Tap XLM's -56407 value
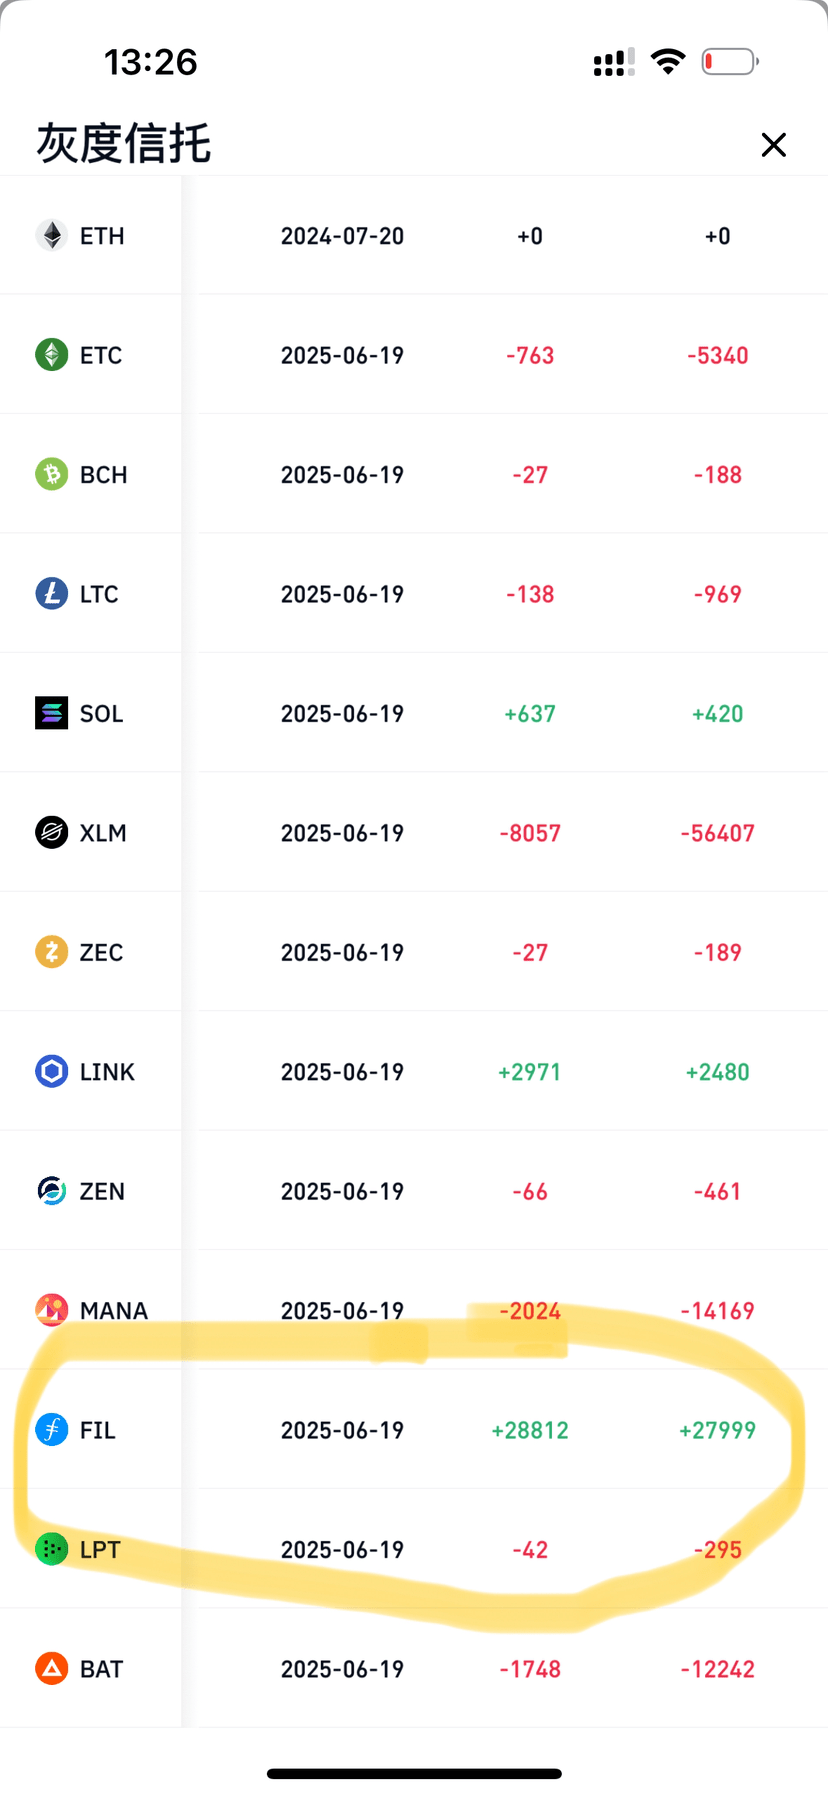The image size is (828, 1796). point(717,833)
